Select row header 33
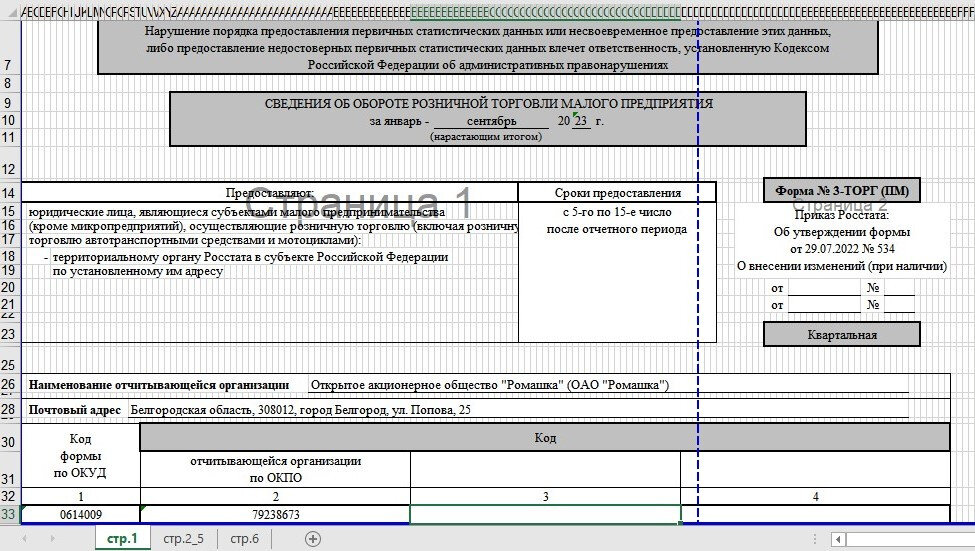This screenshot has width=975, height=551. [x=8, y=514]
